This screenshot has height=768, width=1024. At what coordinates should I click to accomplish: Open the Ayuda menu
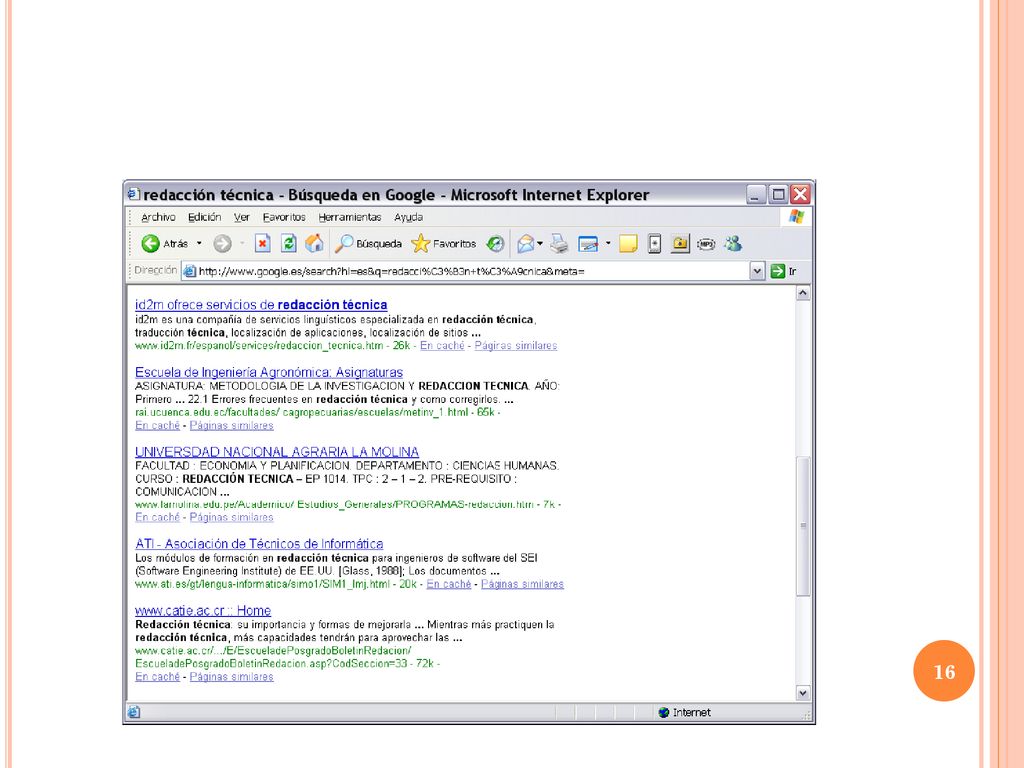[x=408, y=217]
